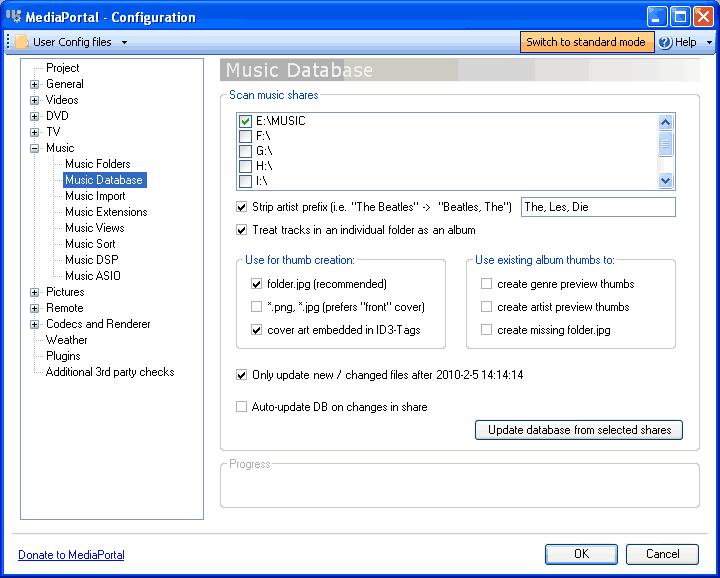720x578 pixels.
Task: Select the General tree item label
Action: pos(65,84)
